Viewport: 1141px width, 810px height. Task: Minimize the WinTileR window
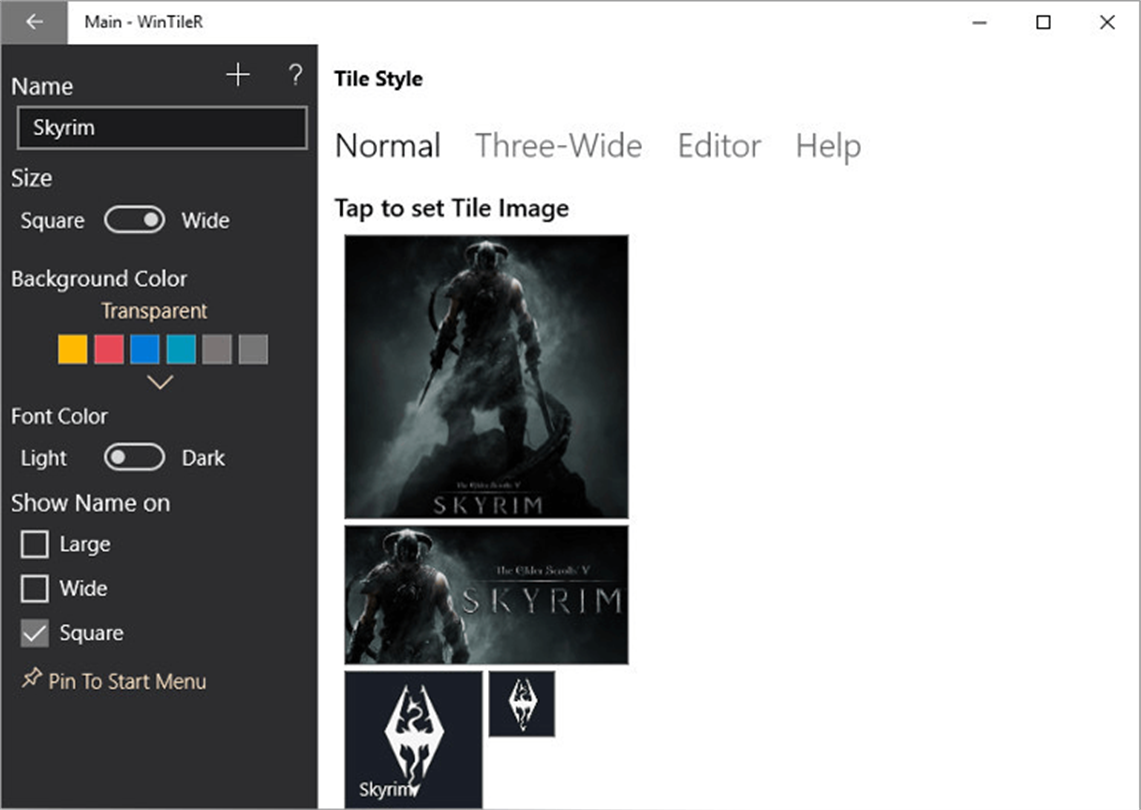979,23
